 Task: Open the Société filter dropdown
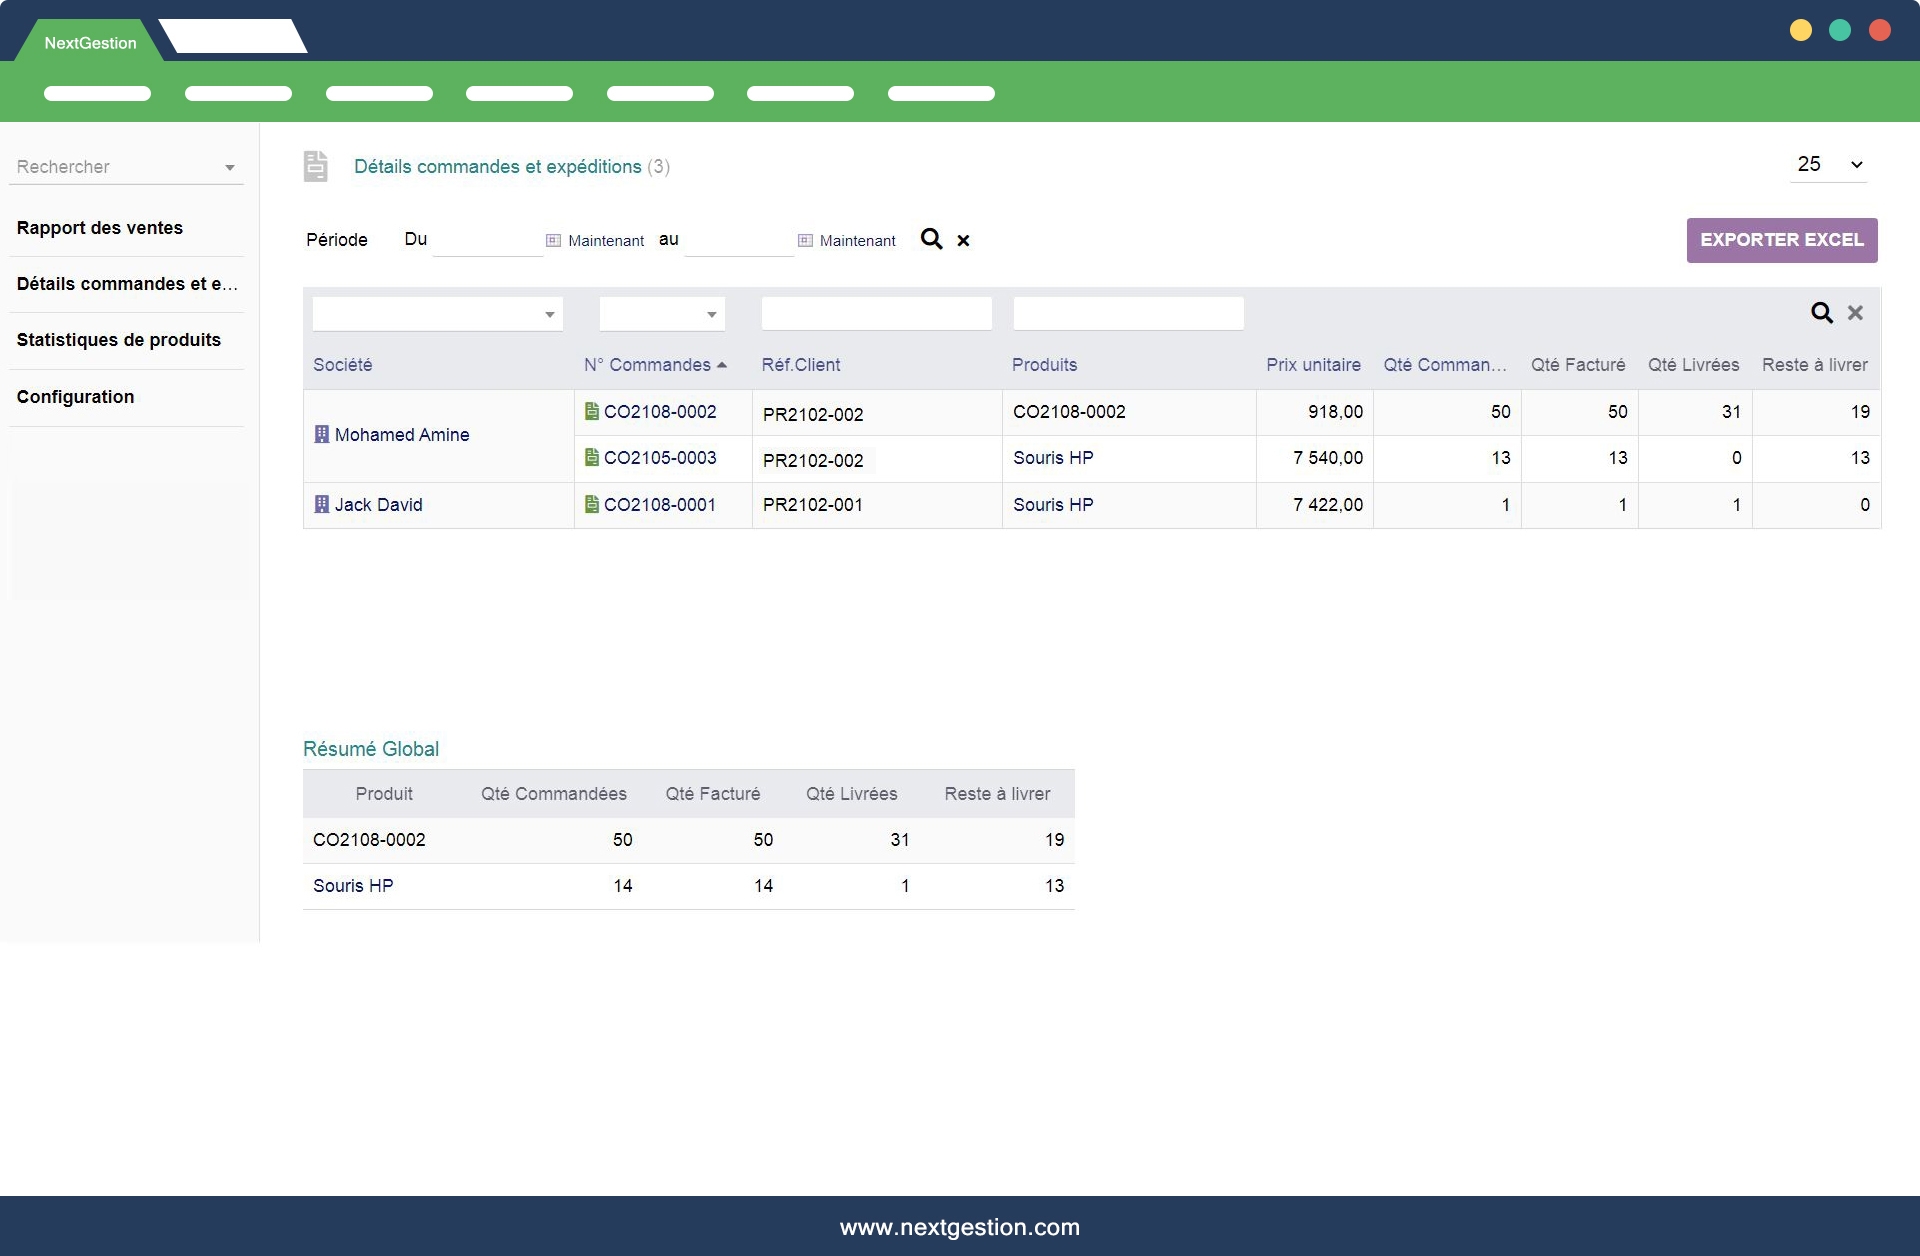pyautogui.click(x=438, y=314)
